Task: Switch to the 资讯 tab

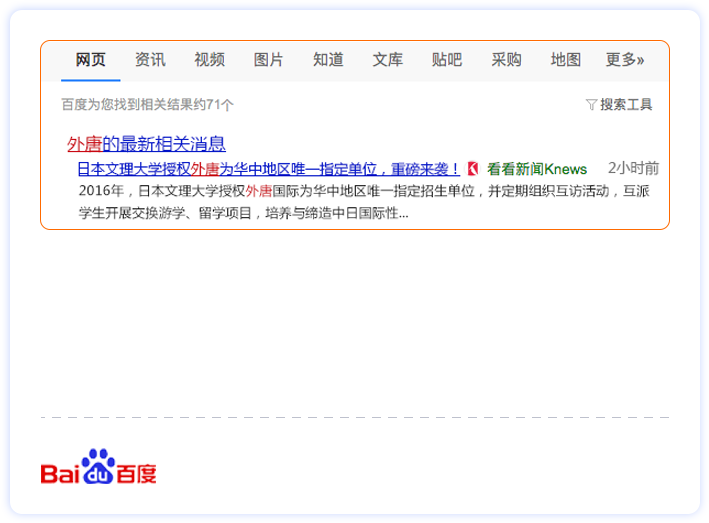Action: pos(150,60)
